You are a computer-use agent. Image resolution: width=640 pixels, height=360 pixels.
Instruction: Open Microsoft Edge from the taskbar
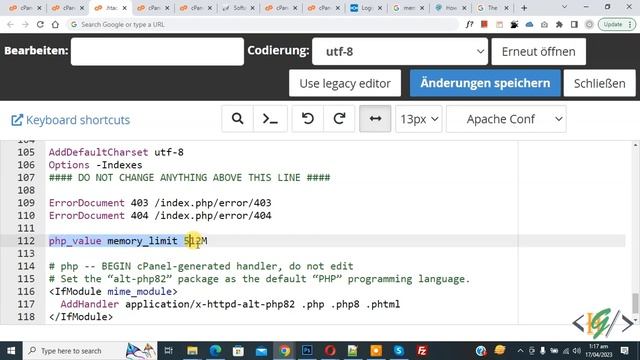tap(216, 351)
